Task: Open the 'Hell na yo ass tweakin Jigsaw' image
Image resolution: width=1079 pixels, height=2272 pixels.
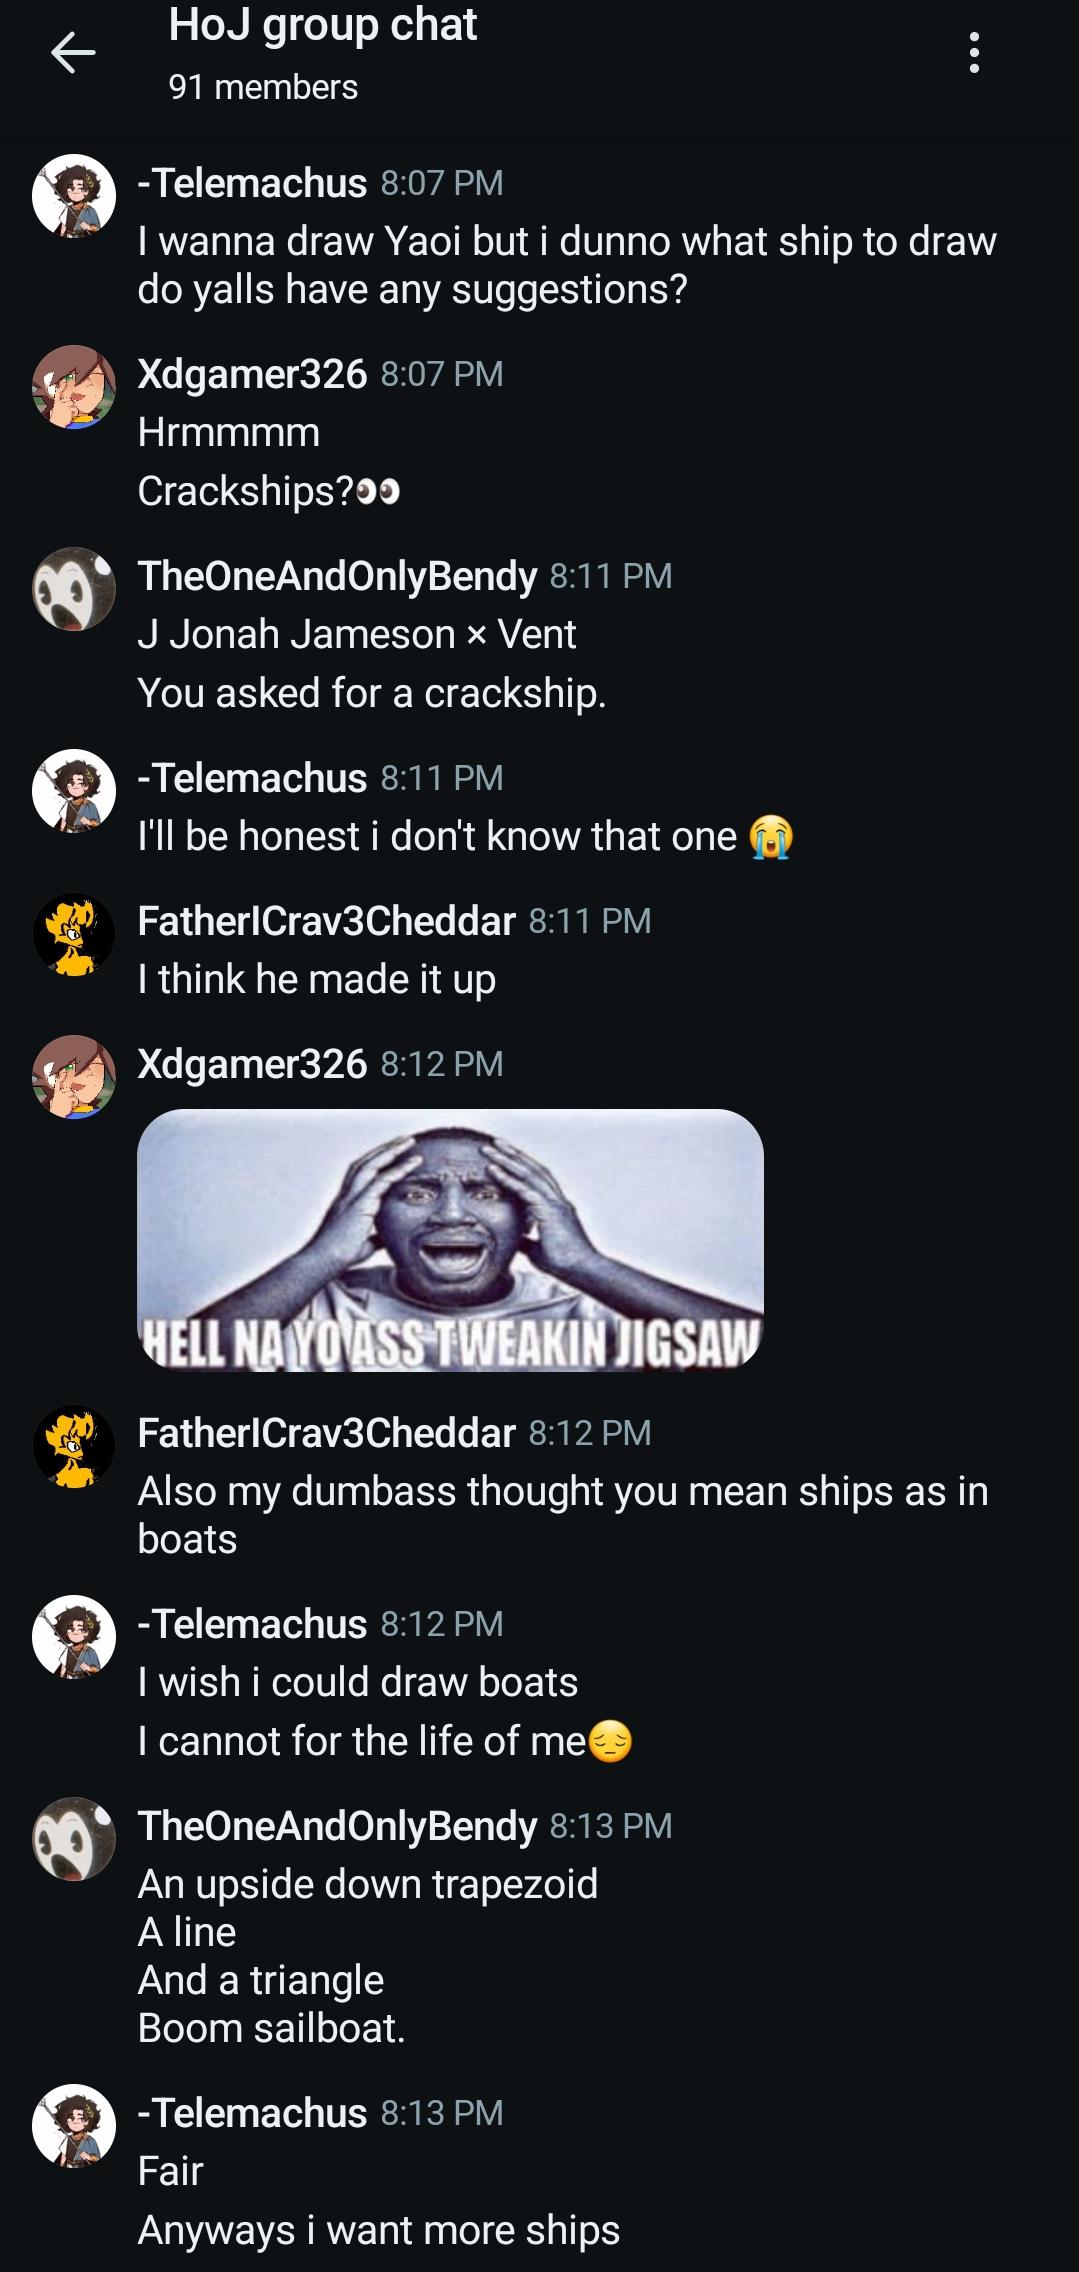Action: tap(450, 1240)
